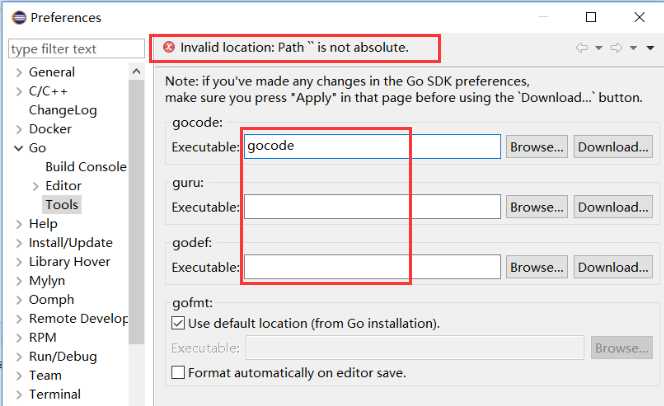
Task: Focus the guru Executable input field
Action: pyautogui.click(x=371, y=207)
